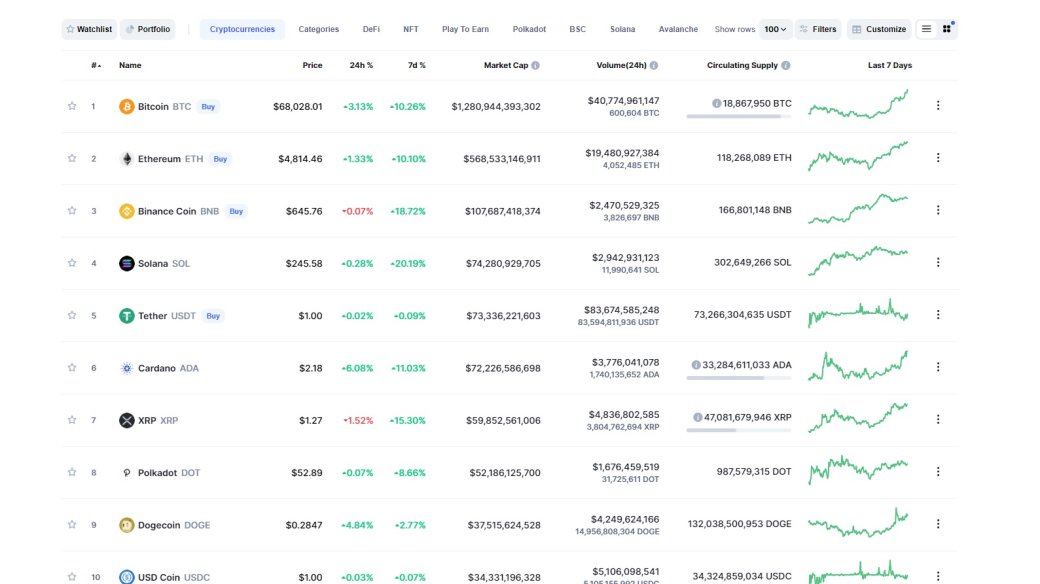Click the Binance Coin logo

point(127,211)
